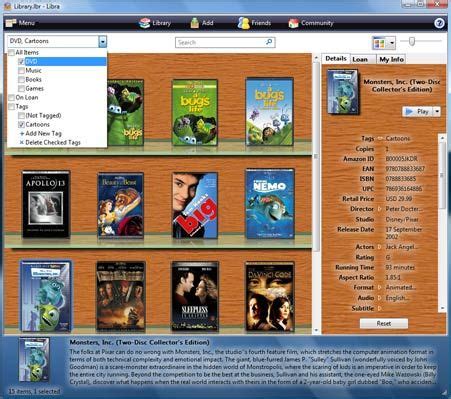The width and height of the screenshot is (451, 399).
Task: Uncheck the DVD checkbox
Action: [x=21, y=62]
